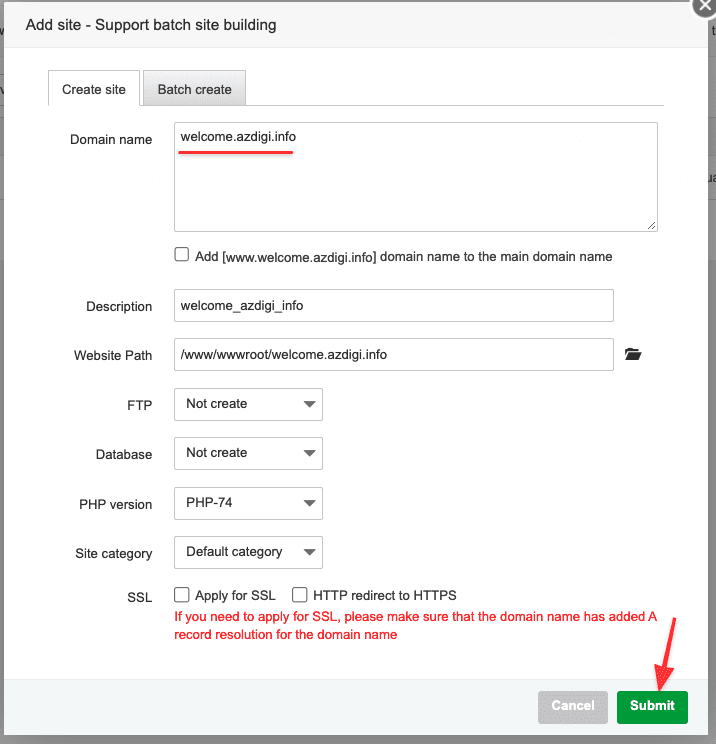Screen dimensions: 716x744
Task: Close the Add site dialog
Action: [x=702, y=5]
